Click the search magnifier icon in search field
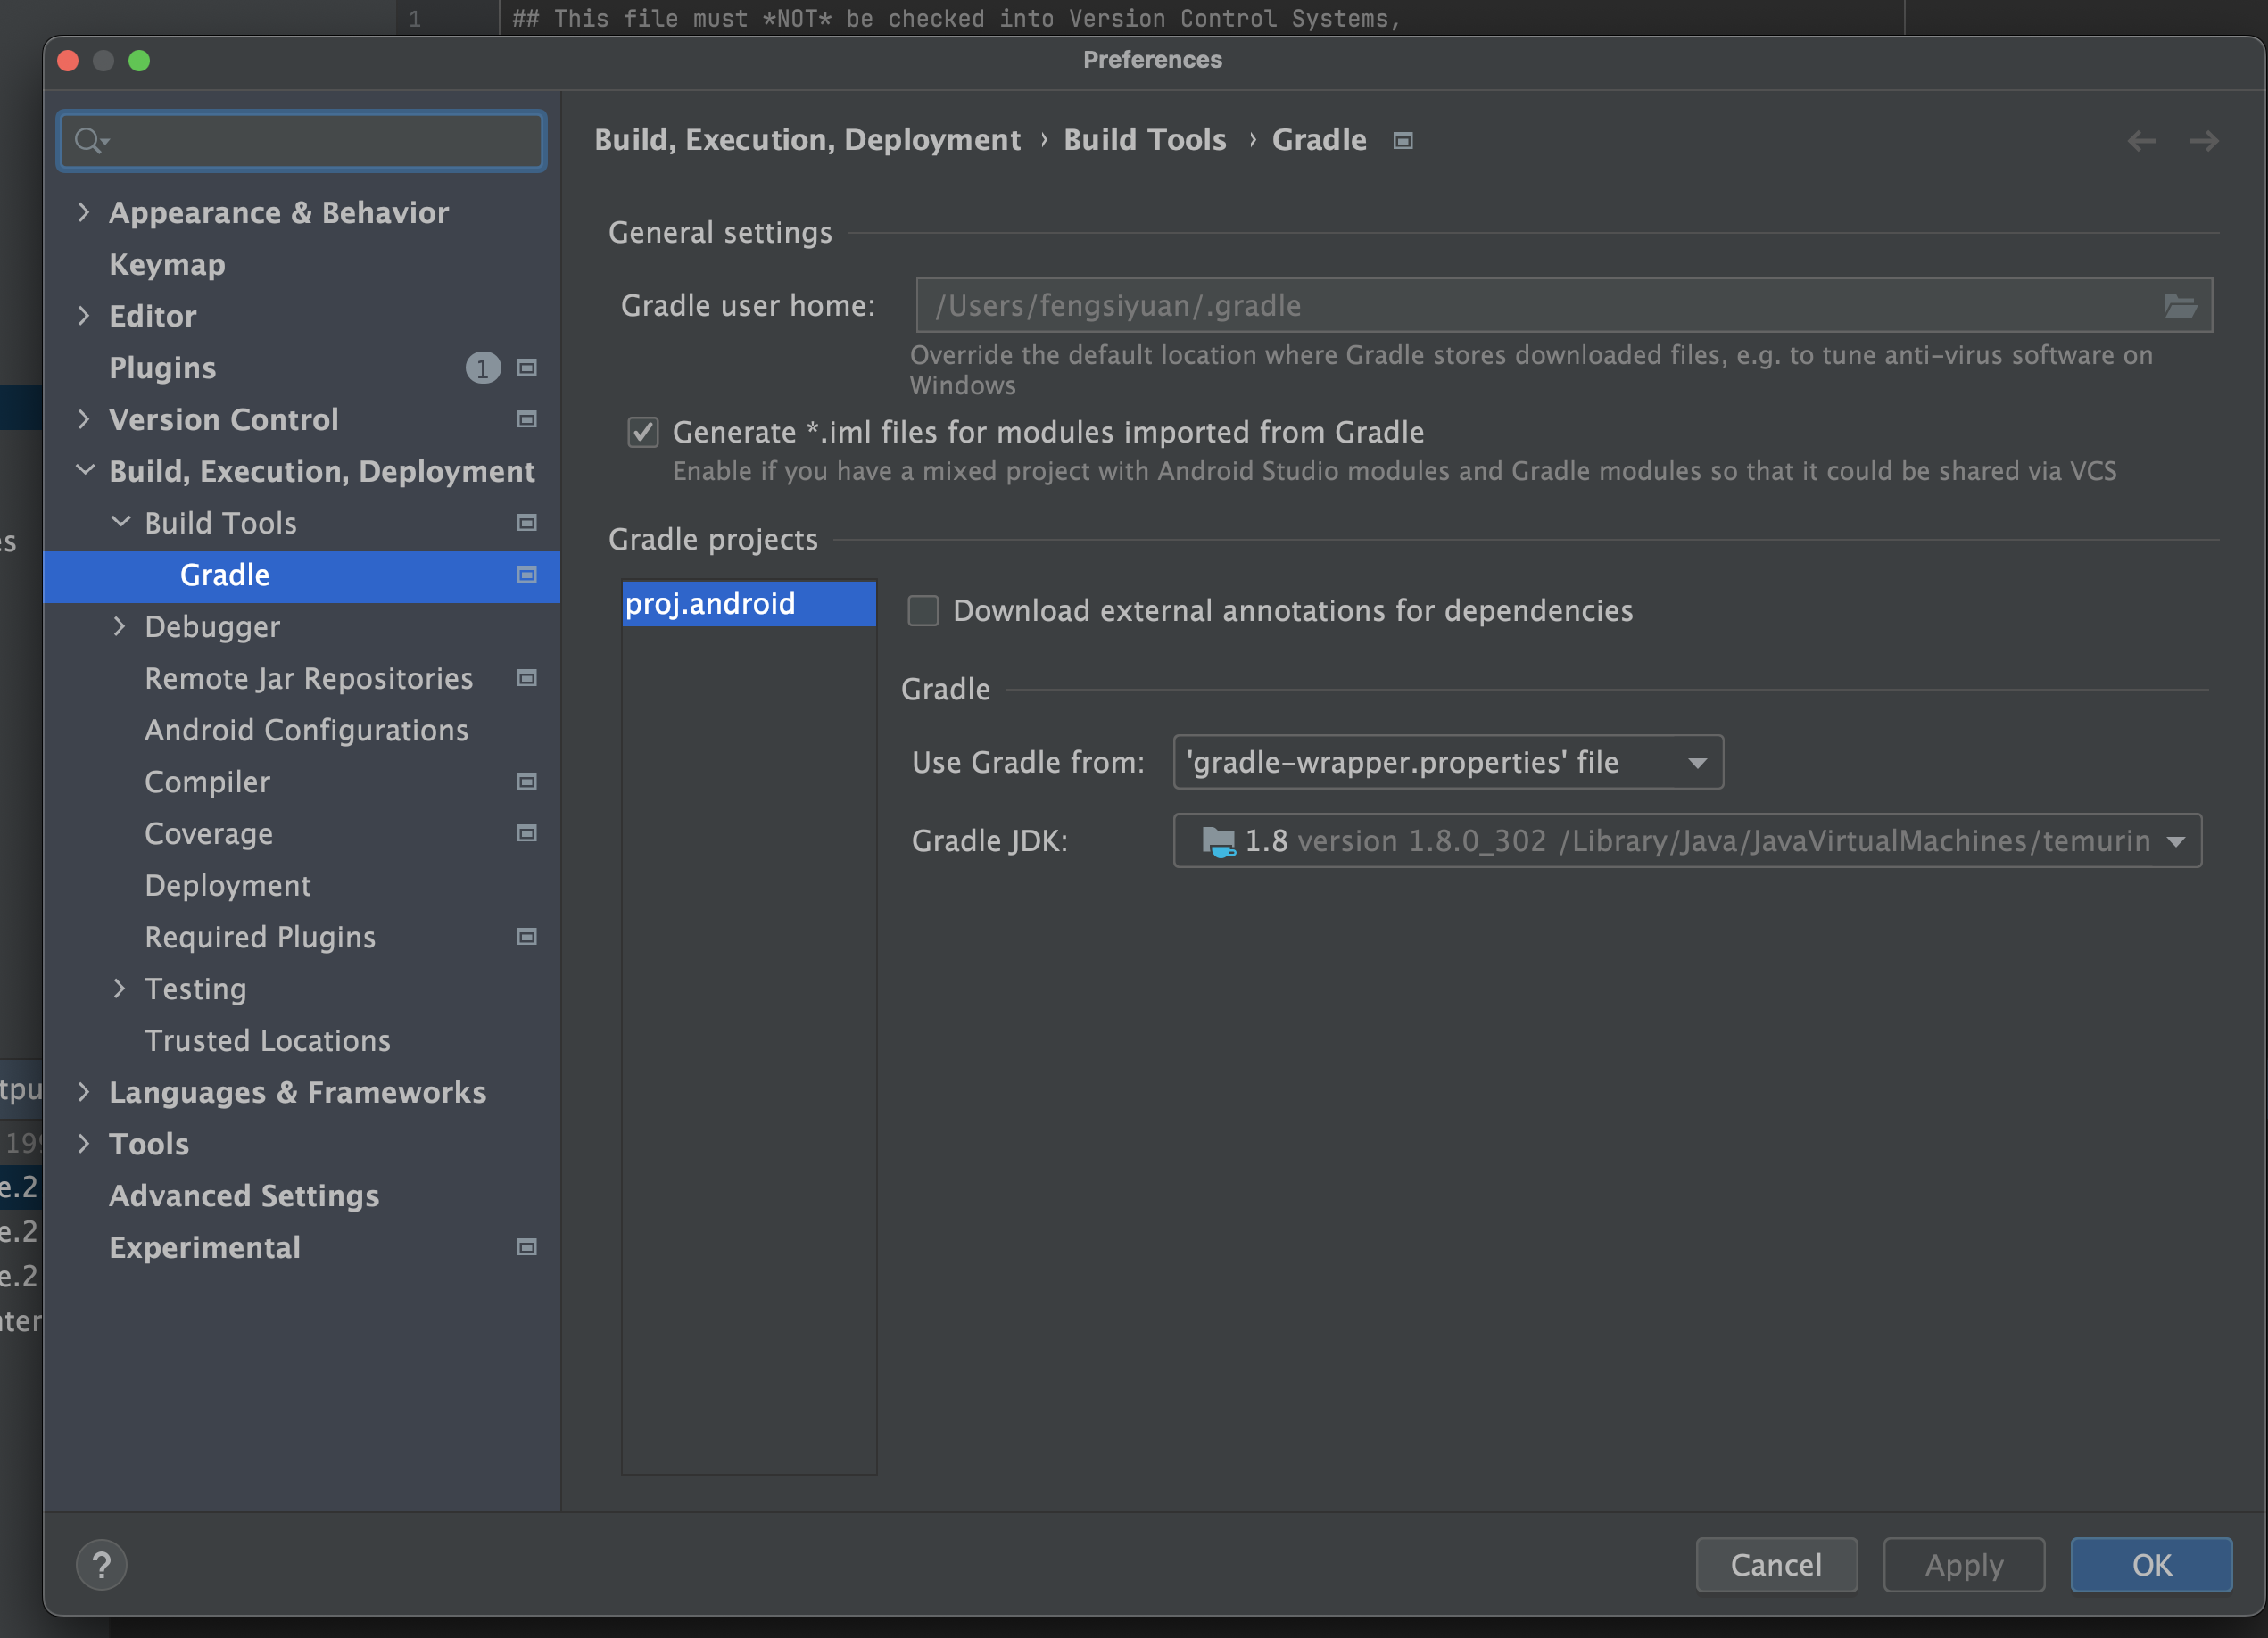Viewport: 2268px width, 1638px height. pyautogui.click(x=90, y=141)
